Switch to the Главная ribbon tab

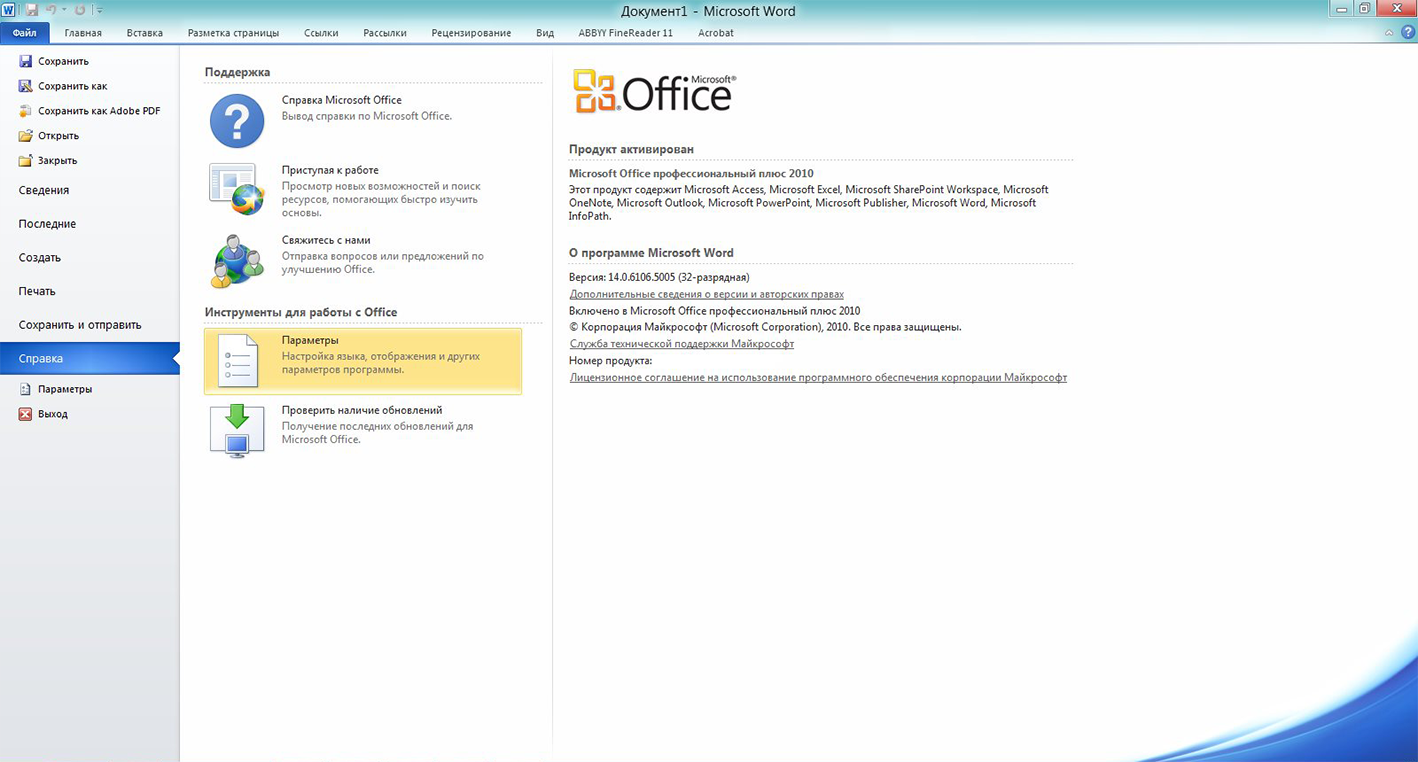click(x=83, y=33)
